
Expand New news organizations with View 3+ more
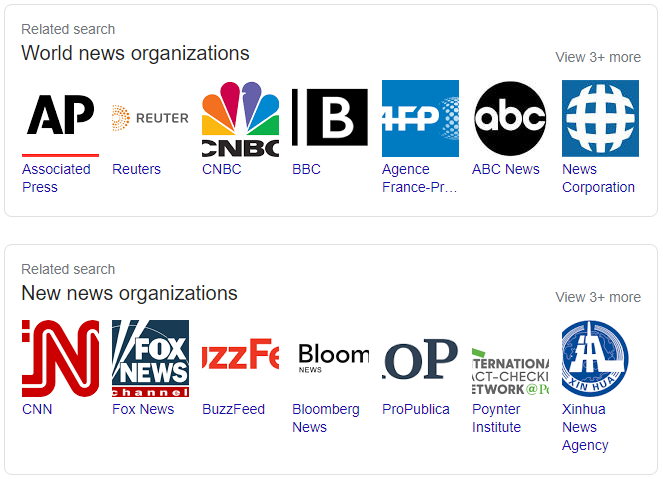[x=598, y=297]
